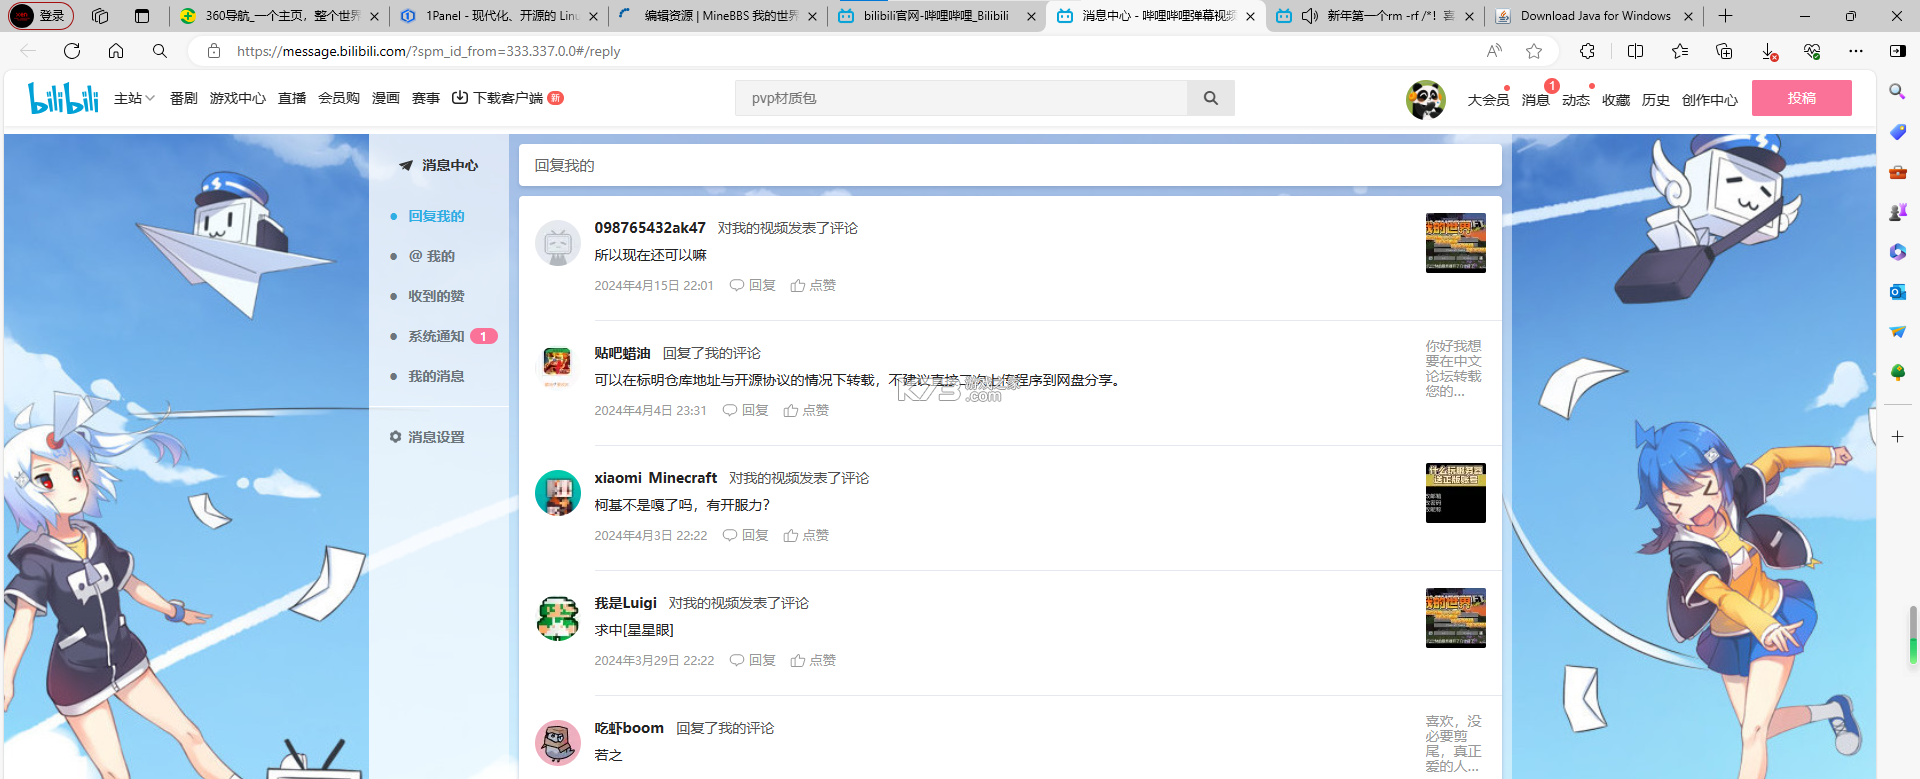This screenshot has width=1920, height=779.
Task: Click reply icon on 贴吧蜡油's comment
Action: click(730, 411)
